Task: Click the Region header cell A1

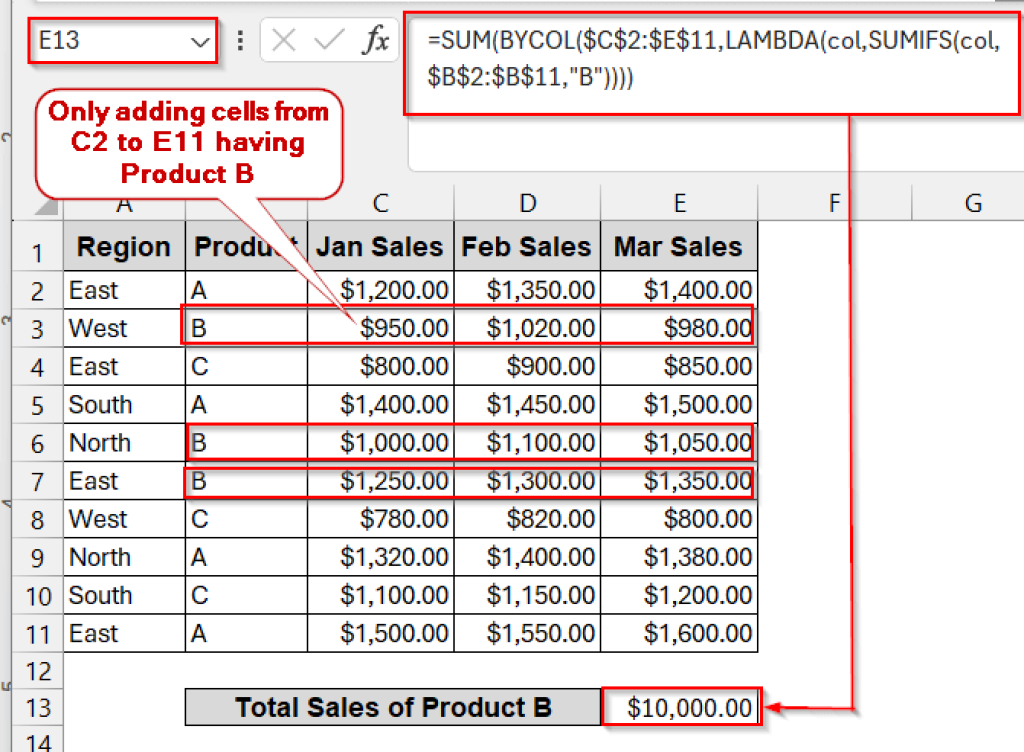Action: (123, 246)
